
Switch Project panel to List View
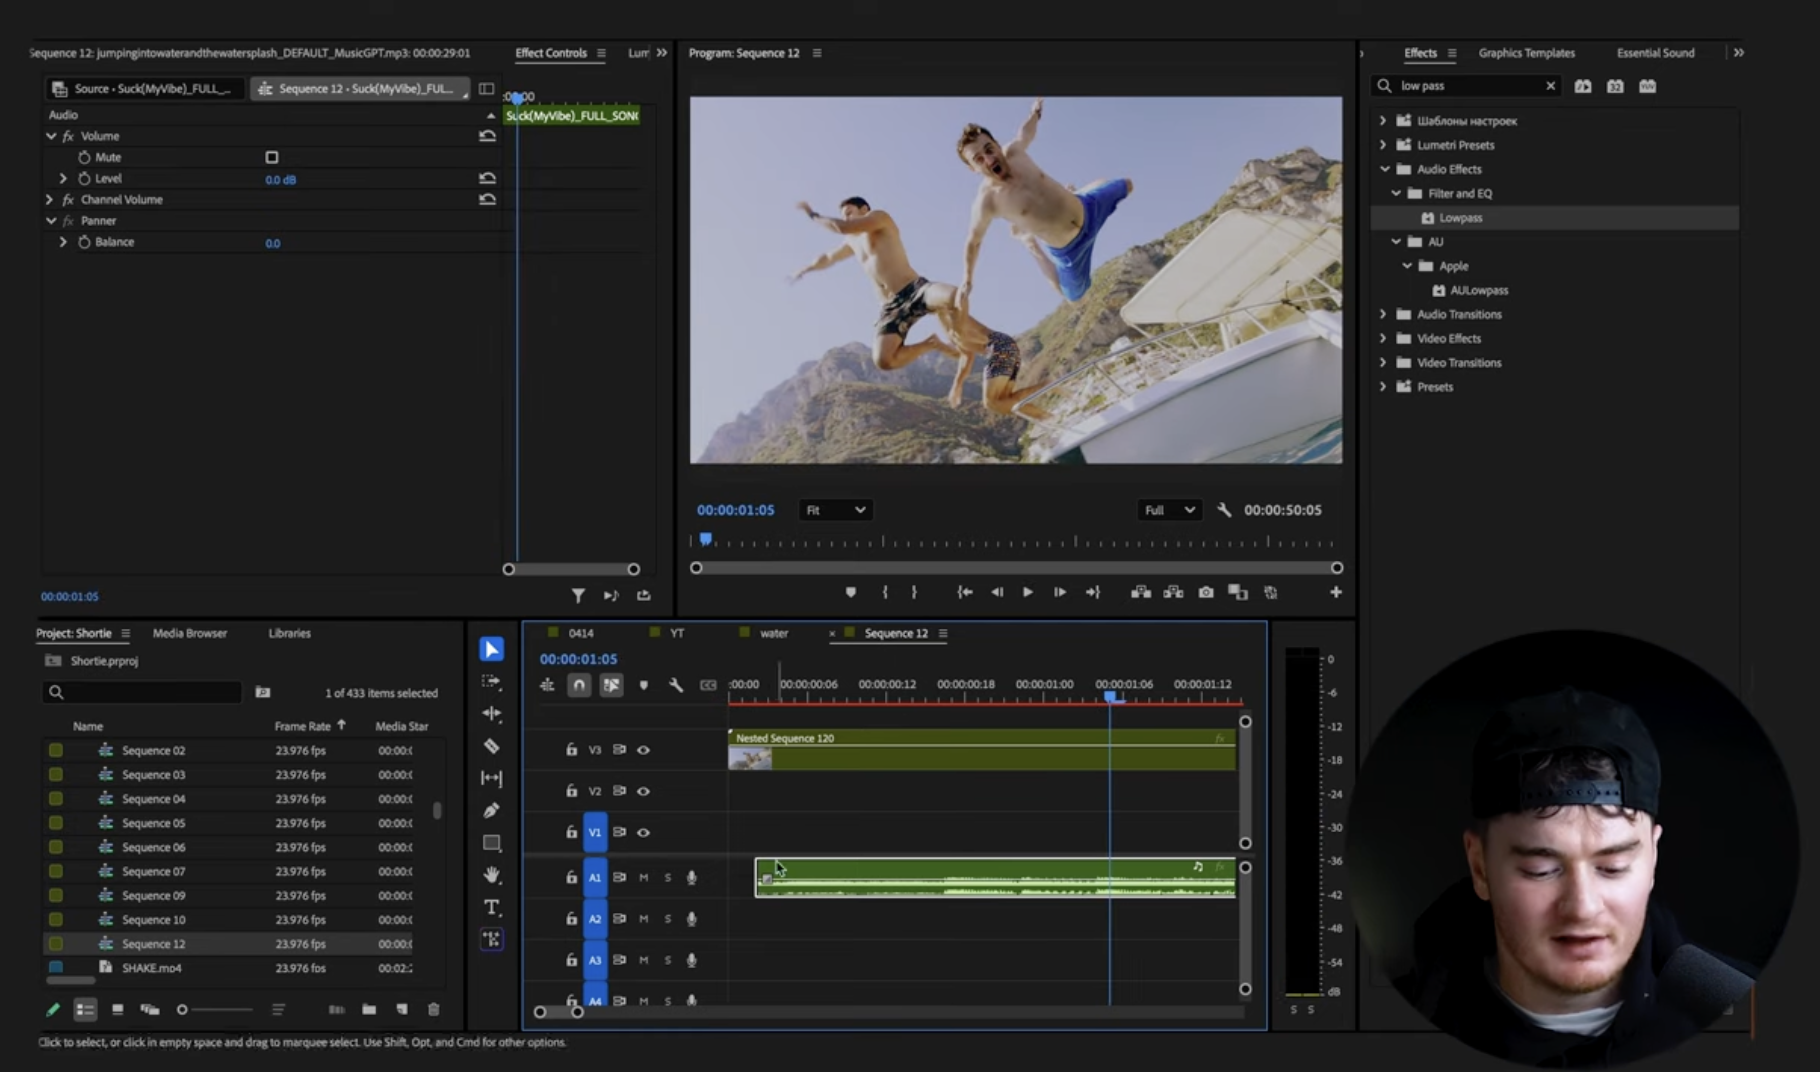[x=85, y=1010]
